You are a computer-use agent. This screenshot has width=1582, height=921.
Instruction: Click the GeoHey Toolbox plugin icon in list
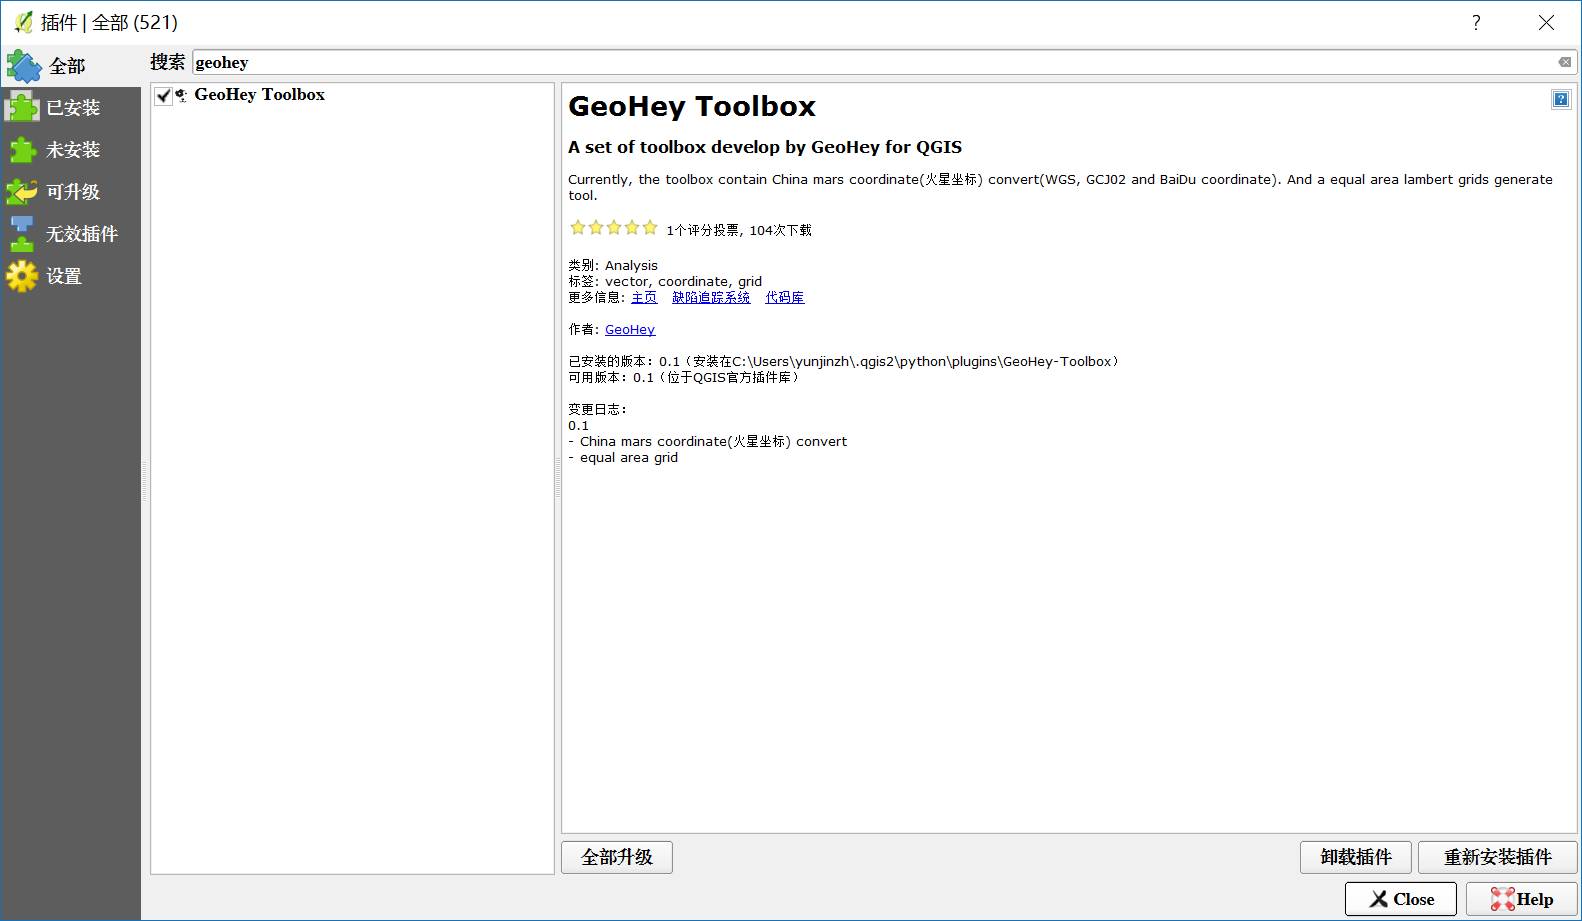181,96
